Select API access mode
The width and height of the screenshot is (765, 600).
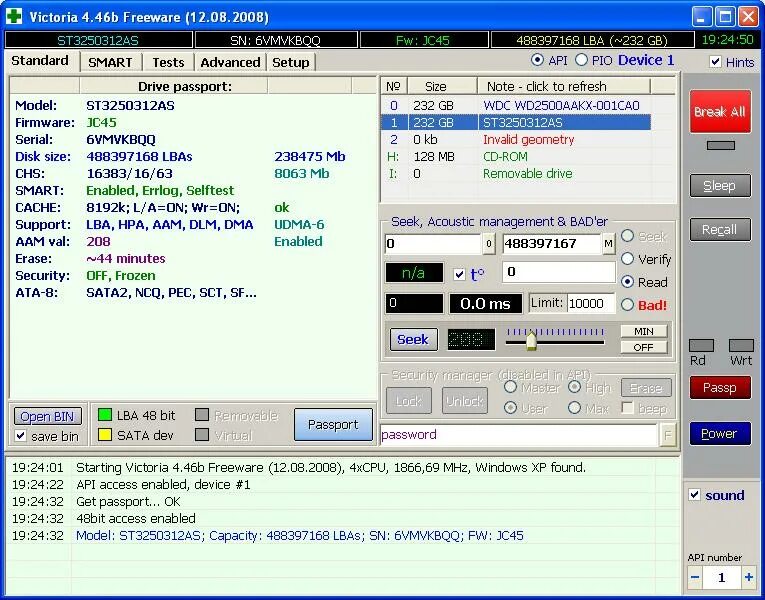tap(537, 60)
